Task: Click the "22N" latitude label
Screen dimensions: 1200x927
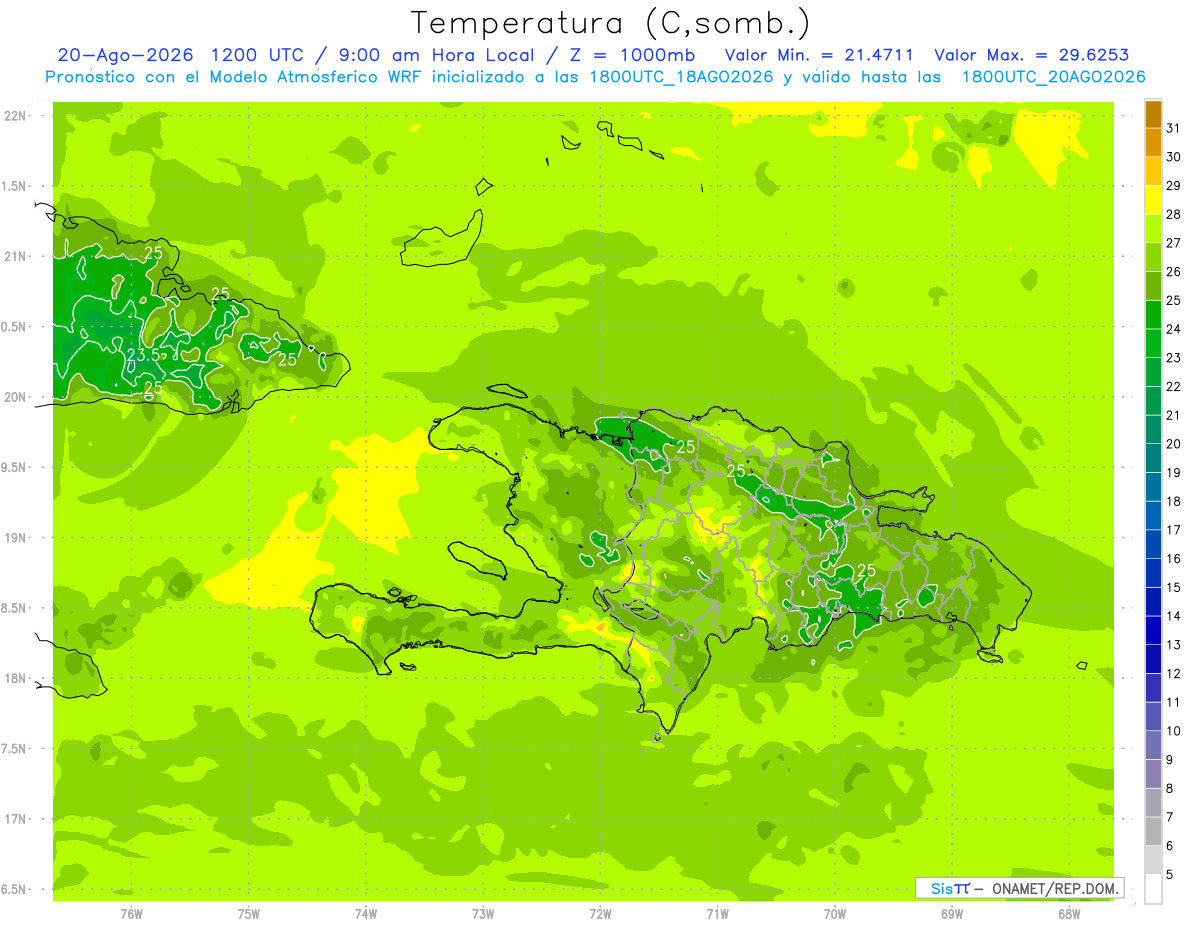Action: click(x=15, y=116)
